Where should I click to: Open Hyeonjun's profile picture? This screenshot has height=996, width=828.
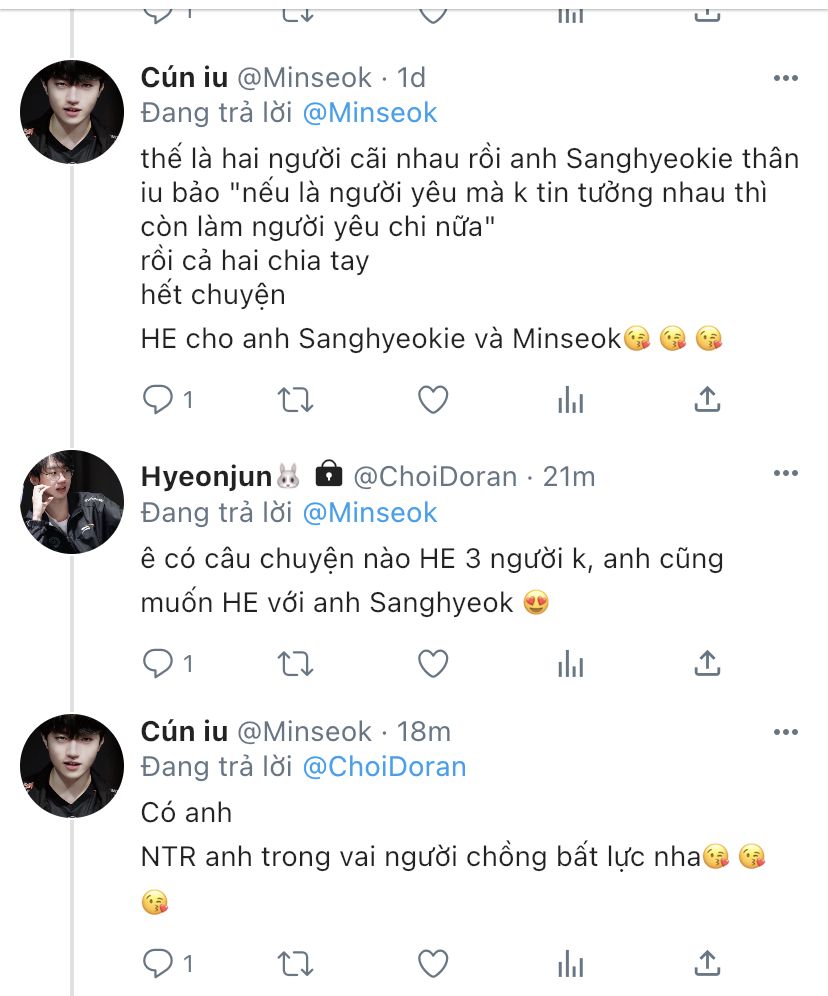pyautogui.click(x=72, y=502)
